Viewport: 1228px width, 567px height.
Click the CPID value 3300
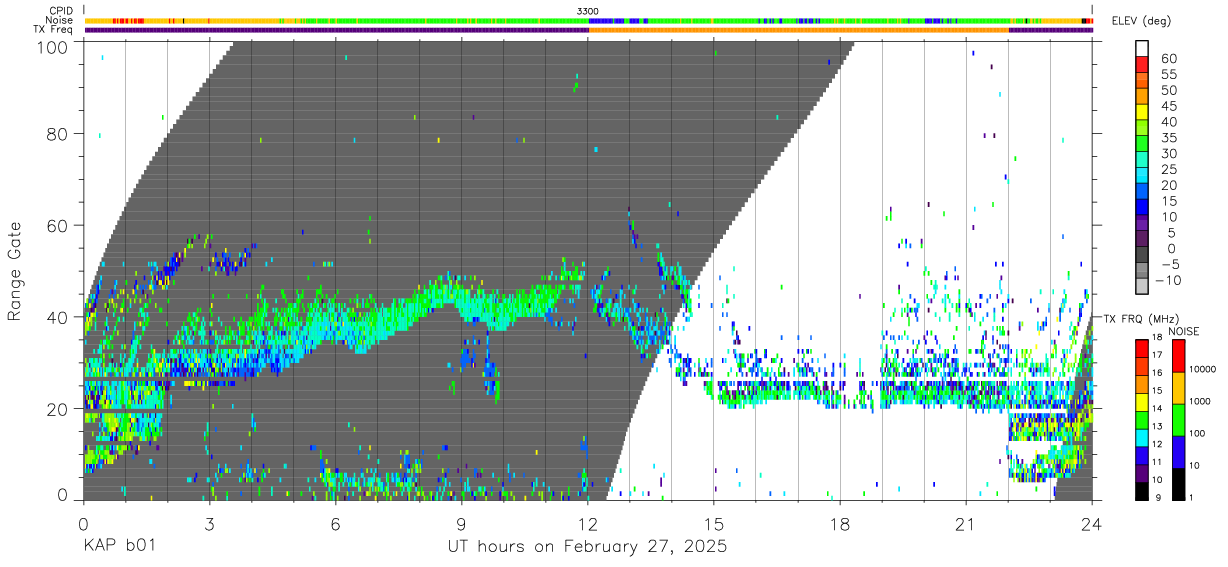588,10
